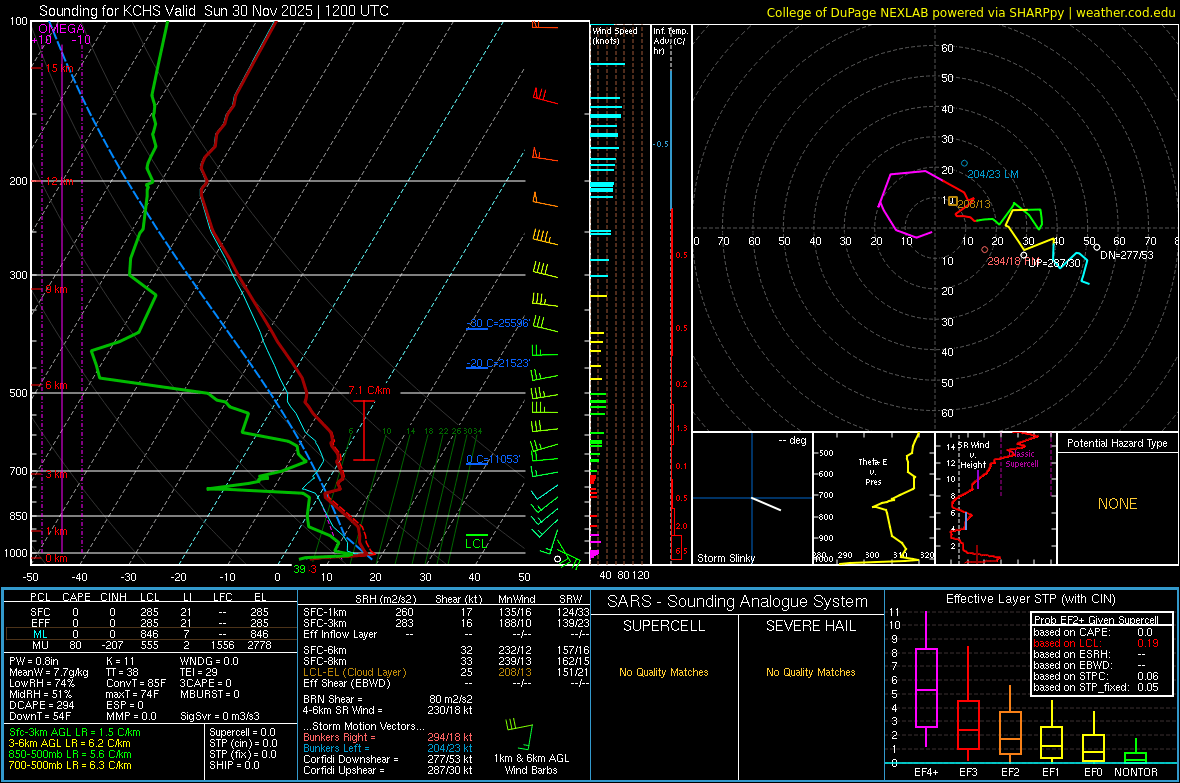Click the 'DCAPE = 294' value
Image resolution: width=1180 pixels, height=783 pixels.
[x=41, y=705]
